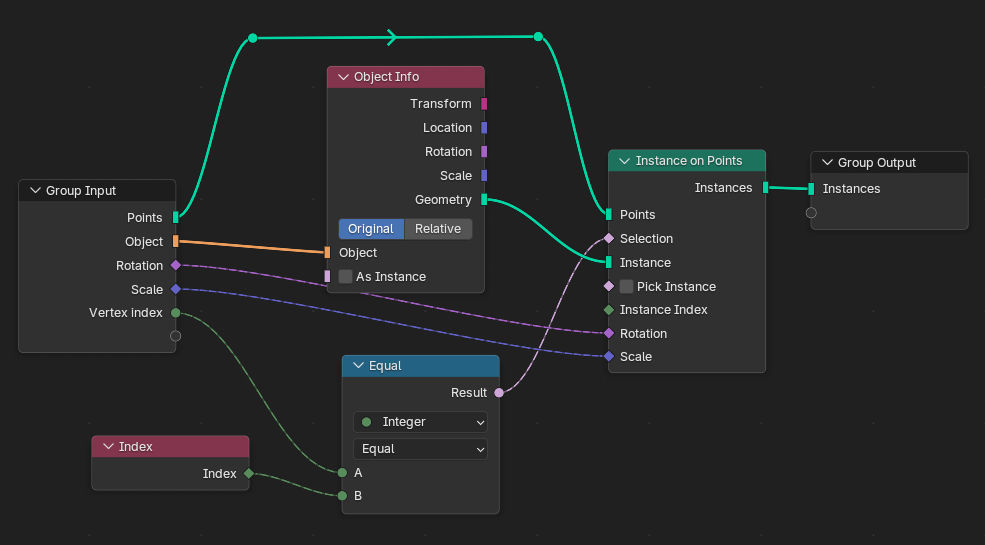Collapse the Group Input node

[x=35, y=191]
